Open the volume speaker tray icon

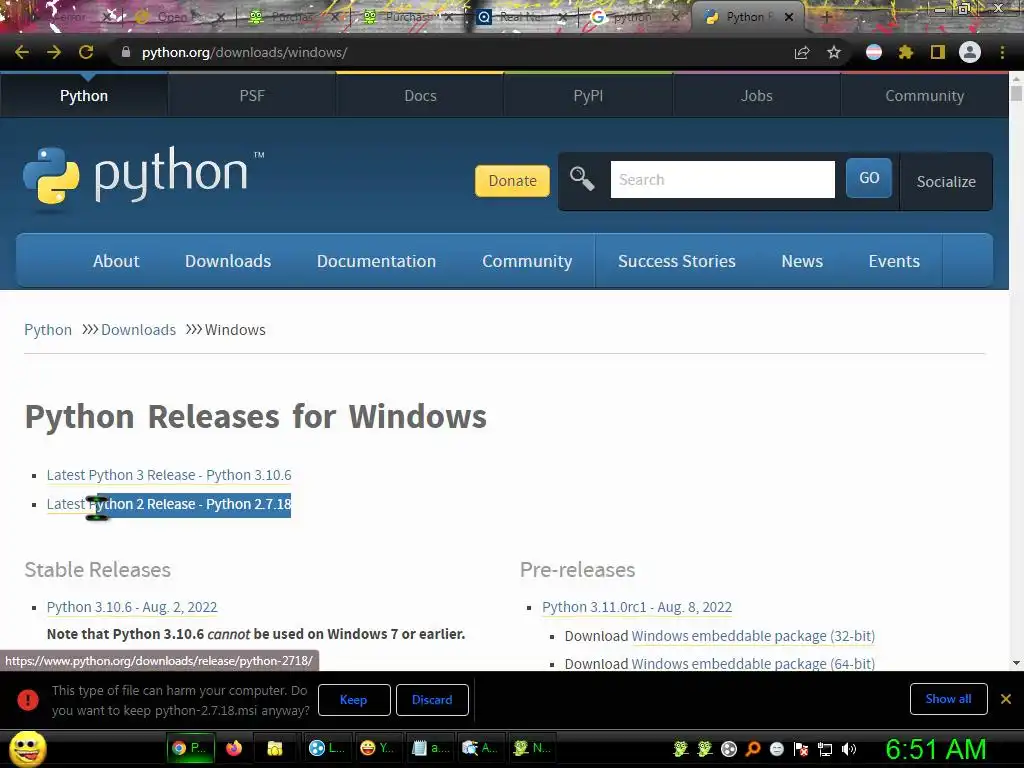coord(848,749)
